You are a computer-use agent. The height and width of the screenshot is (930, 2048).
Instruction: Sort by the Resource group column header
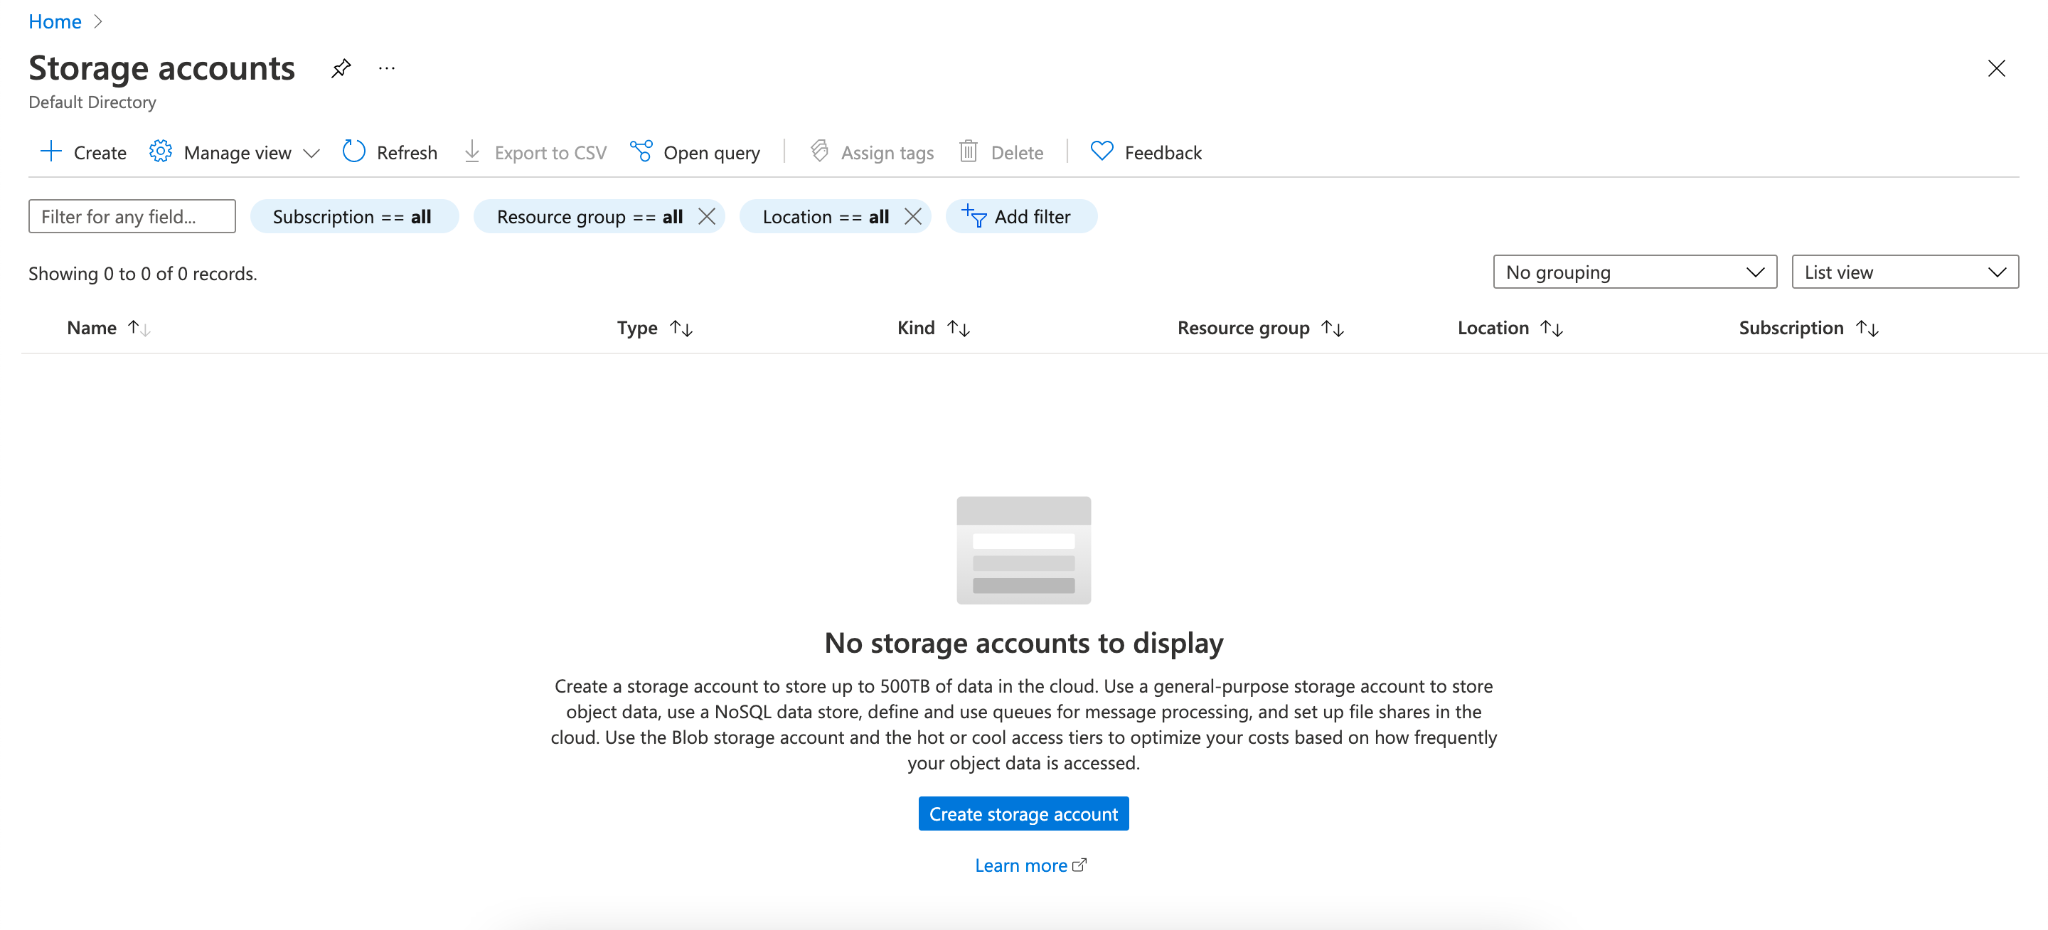tap(1243, 328)
